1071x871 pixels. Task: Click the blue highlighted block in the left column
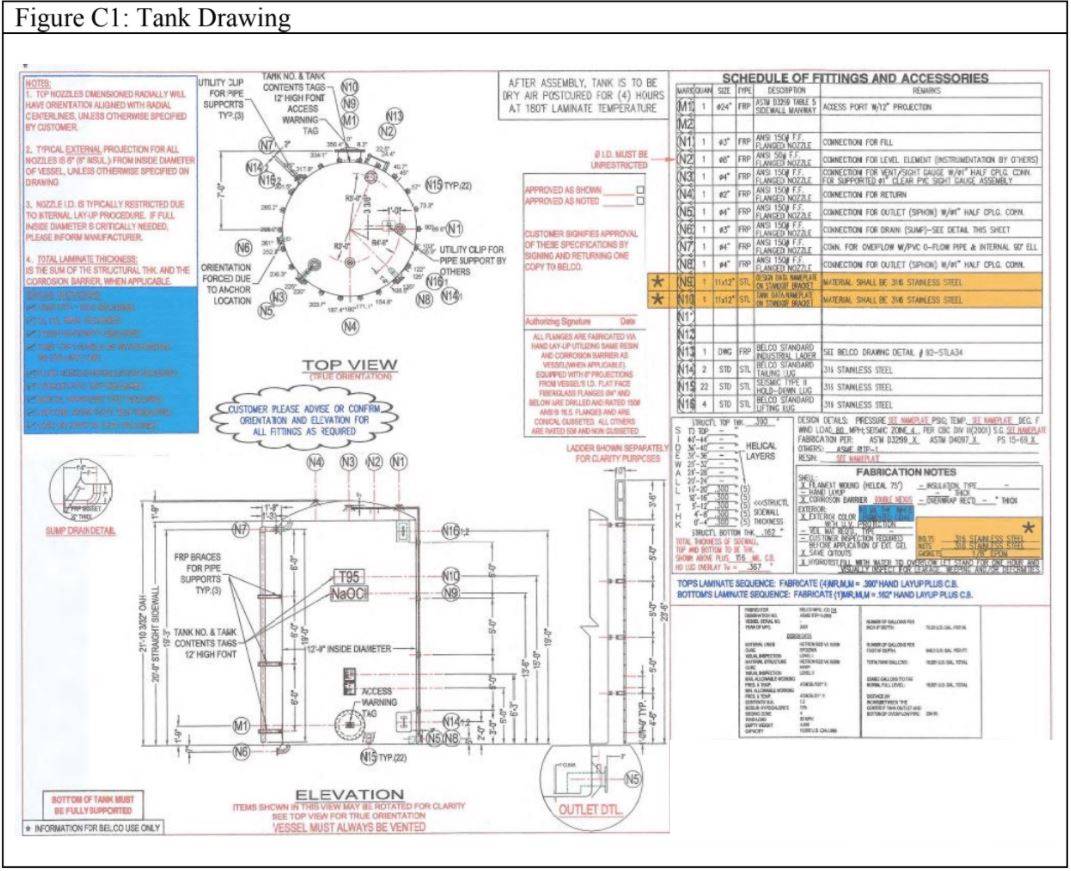point(111,360)
